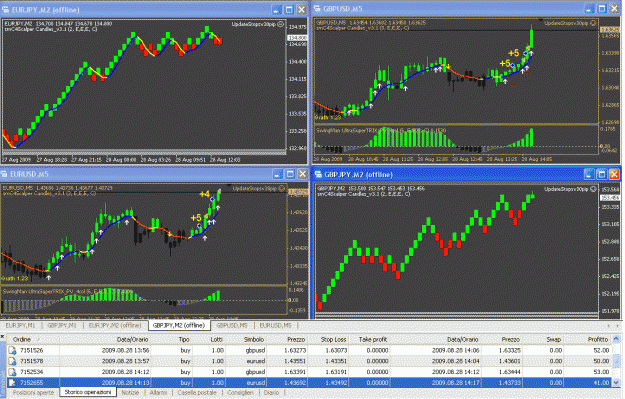This screenshot has width=625, height=399.
Task: Click the EURUSD,M5 window title icon
Action: click(4, 174)
